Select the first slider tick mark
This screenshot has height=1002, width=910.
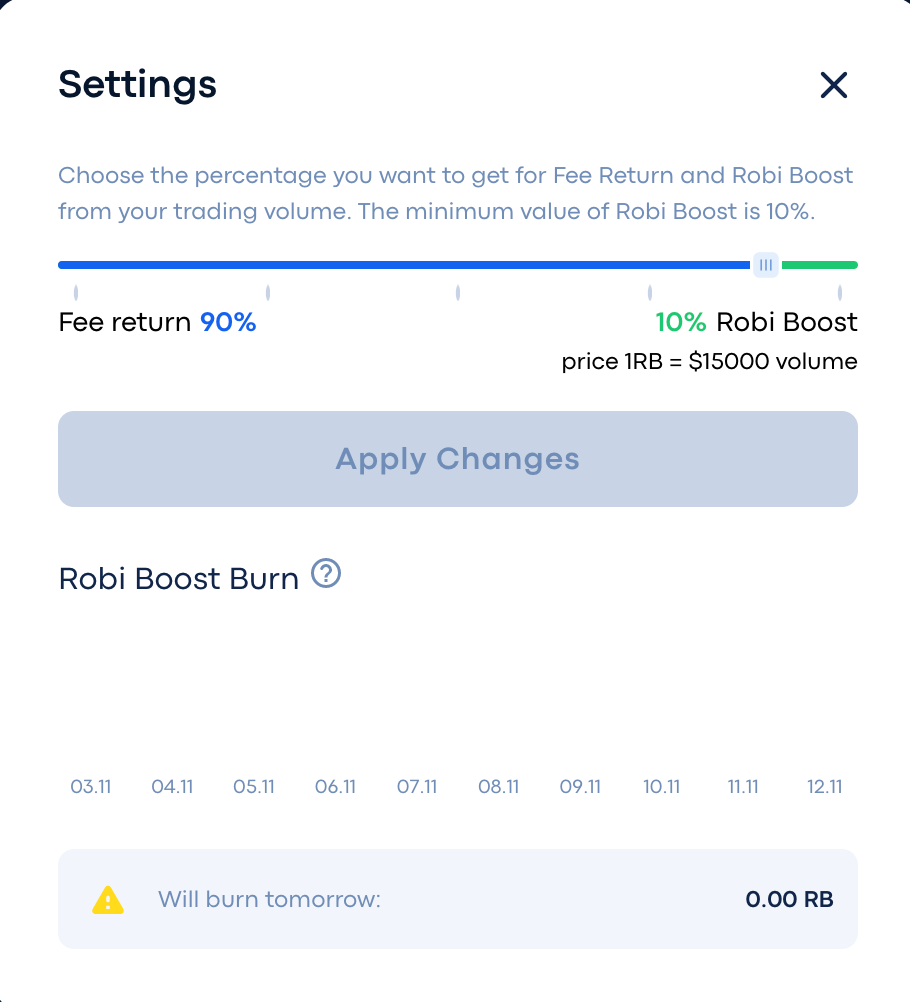pos(76,293)
